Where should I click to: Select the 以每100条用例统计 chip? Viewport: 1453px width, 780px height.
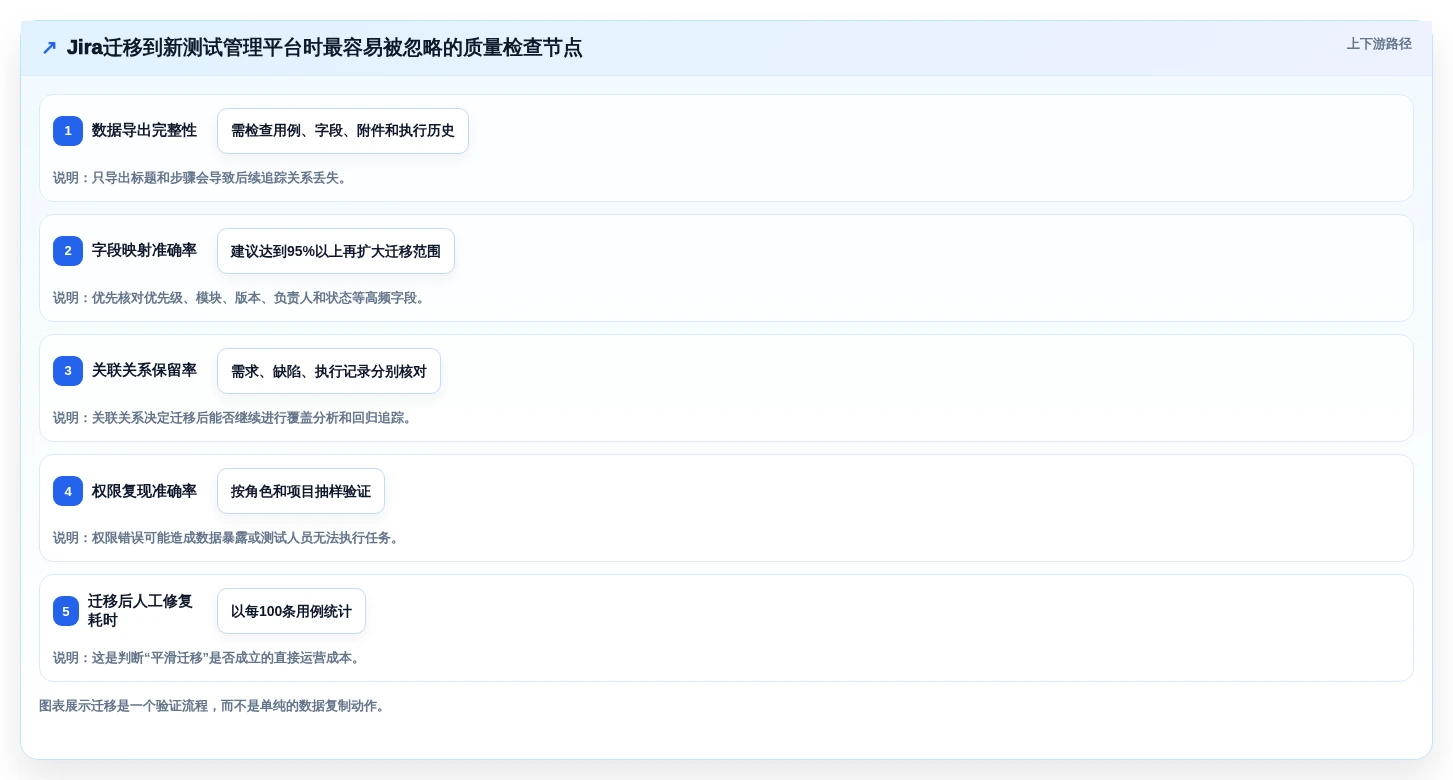(291, 611)
